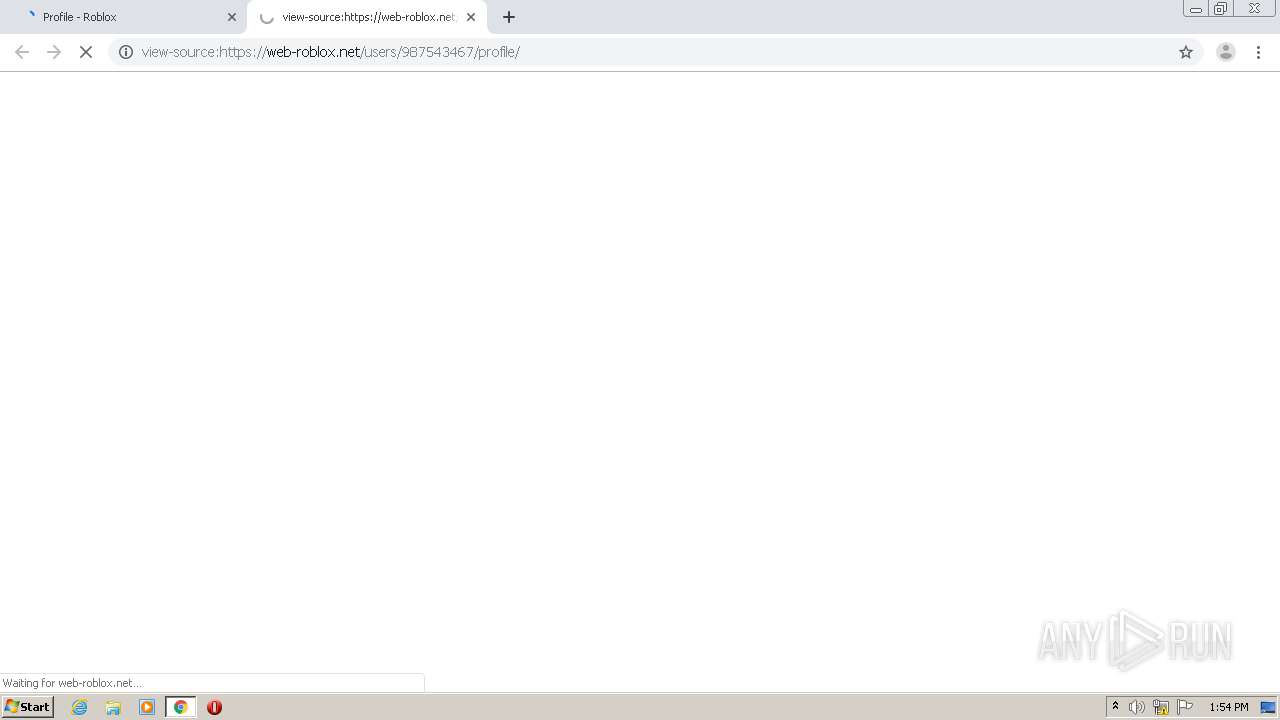Show hidden system tray icons
1280x720 pixels.
click(1116, 707)
